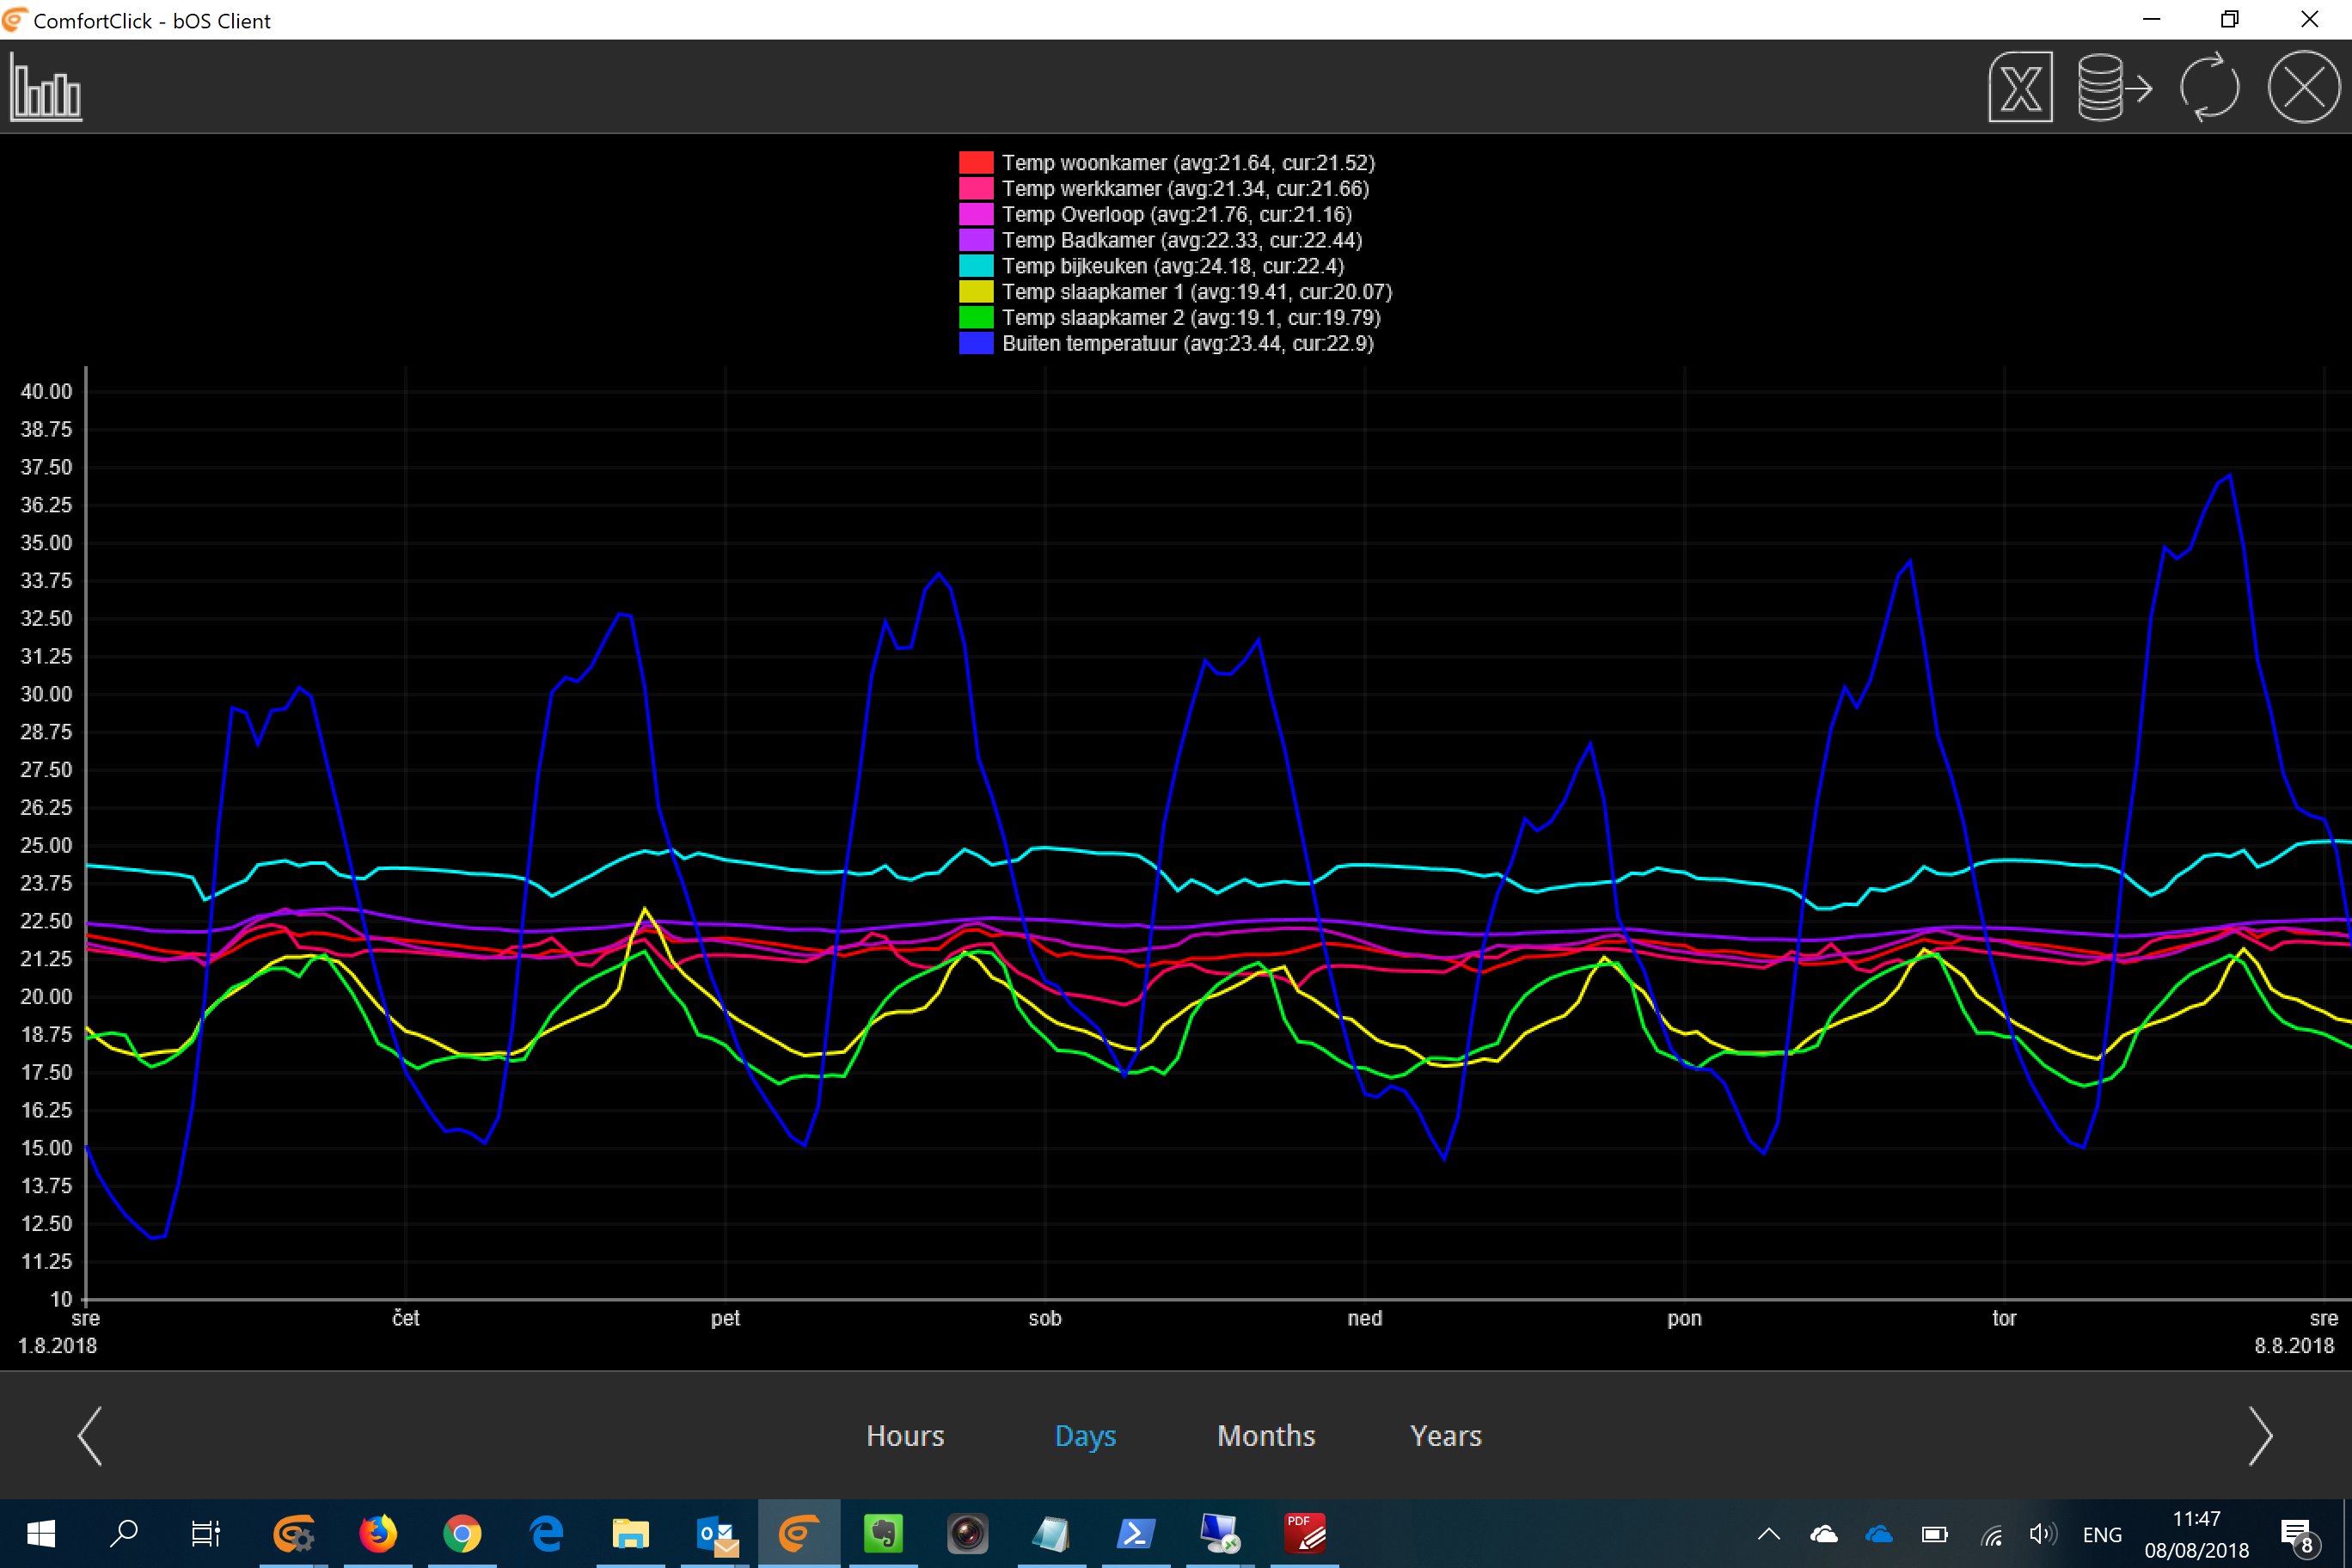Go to the next time period with the right arrow
2352x1568 pixels.
[2260, 1436]
